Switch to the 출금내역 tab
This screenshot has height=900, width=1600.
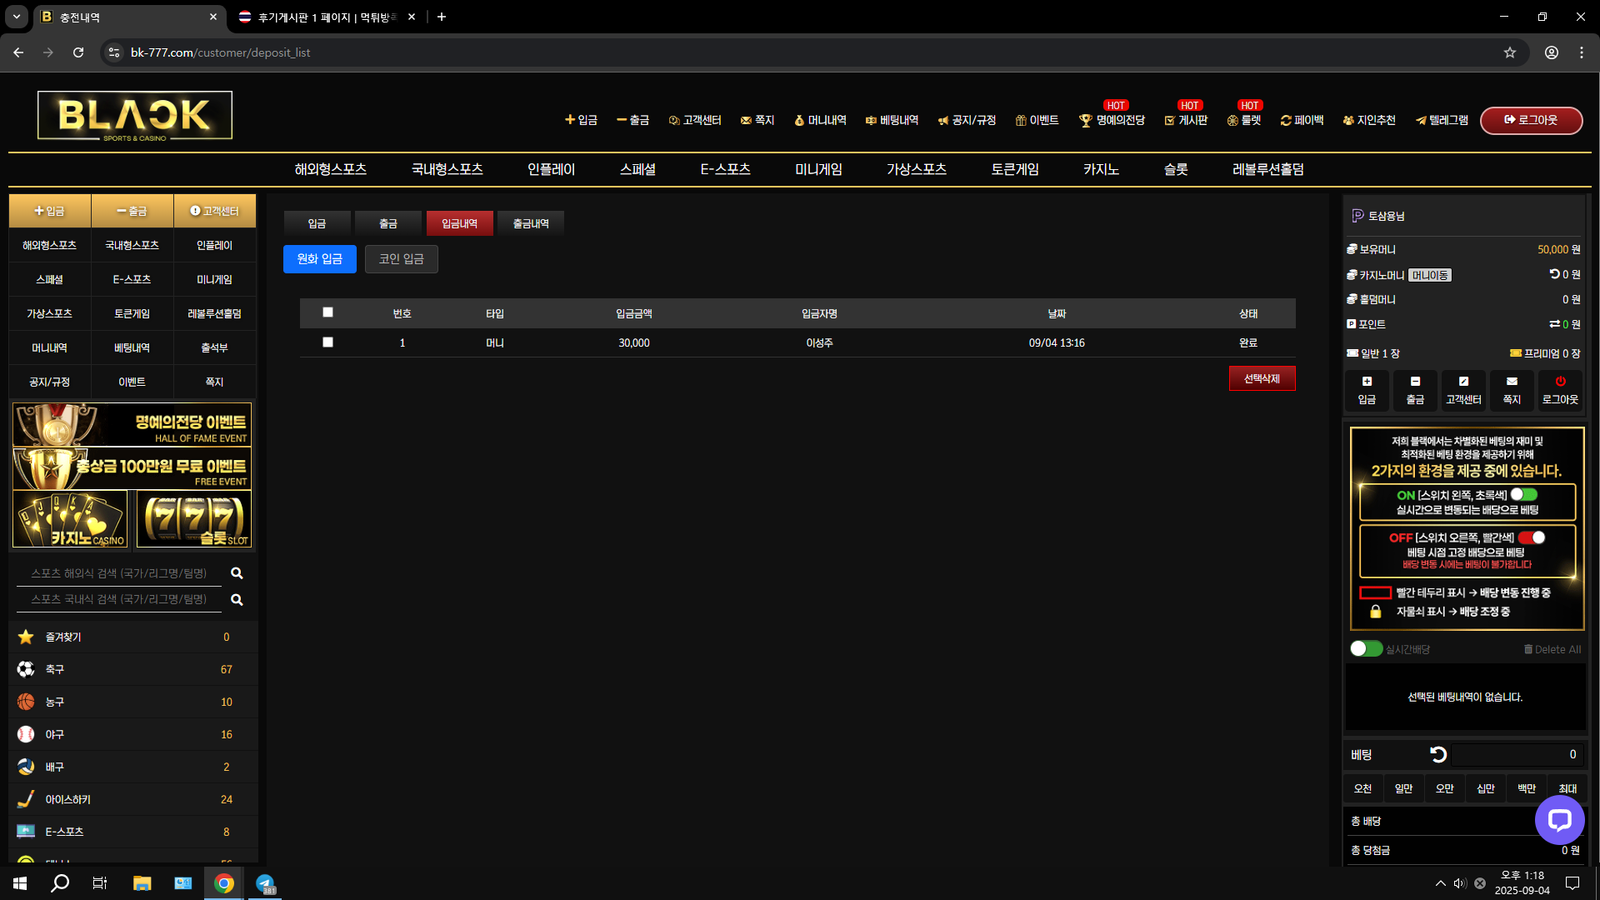click(x=530, y=224)
